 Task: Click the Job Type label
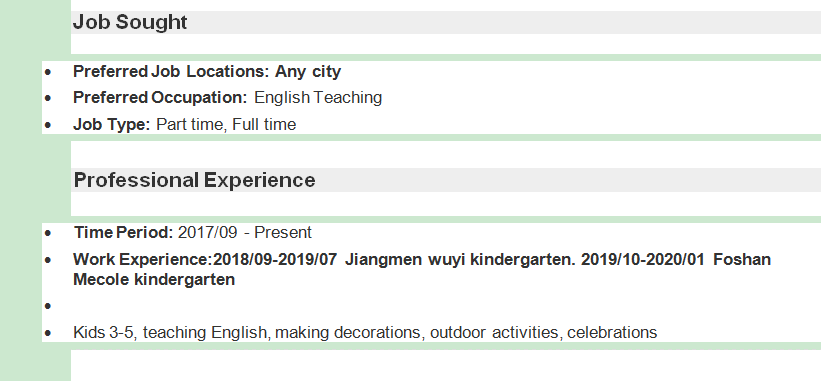click(x=112, y=125)
